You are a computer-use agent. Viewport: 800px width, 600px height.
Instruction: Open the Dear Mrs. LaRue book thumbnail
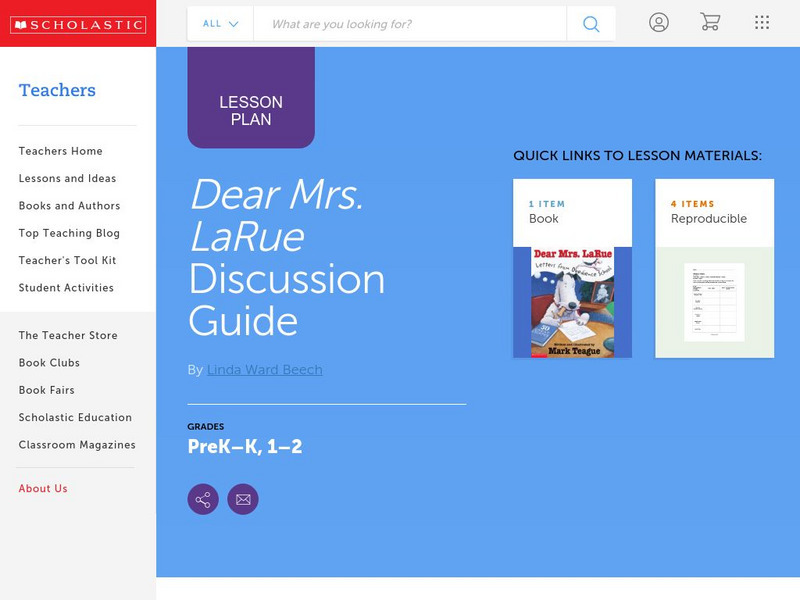pyautogui.click(x=571, y=297)
